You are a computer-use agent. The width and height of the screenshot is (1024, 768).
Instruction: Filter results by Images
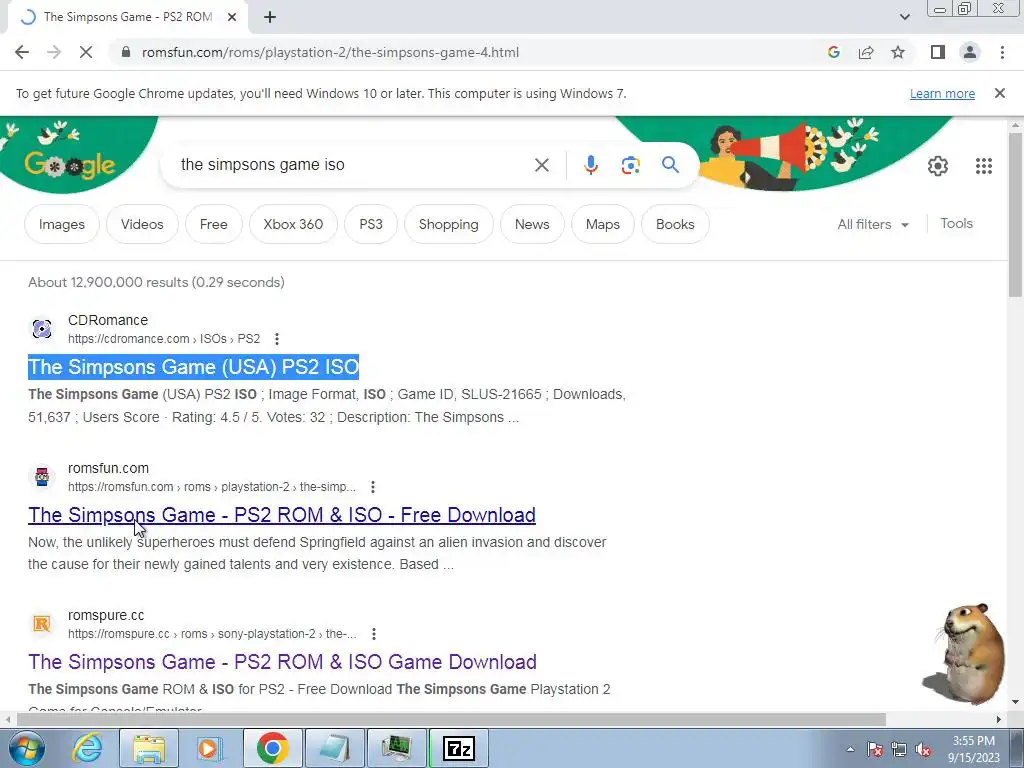[61, 224]
